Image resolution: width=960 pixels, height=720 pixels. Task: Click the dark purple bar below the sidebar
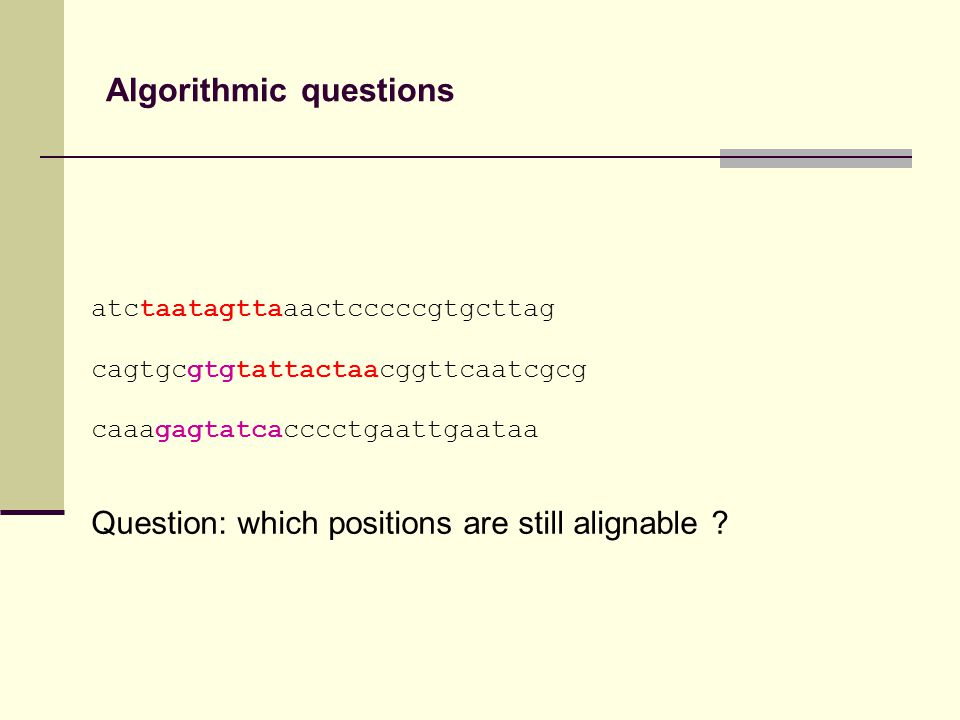coord(32,512)
